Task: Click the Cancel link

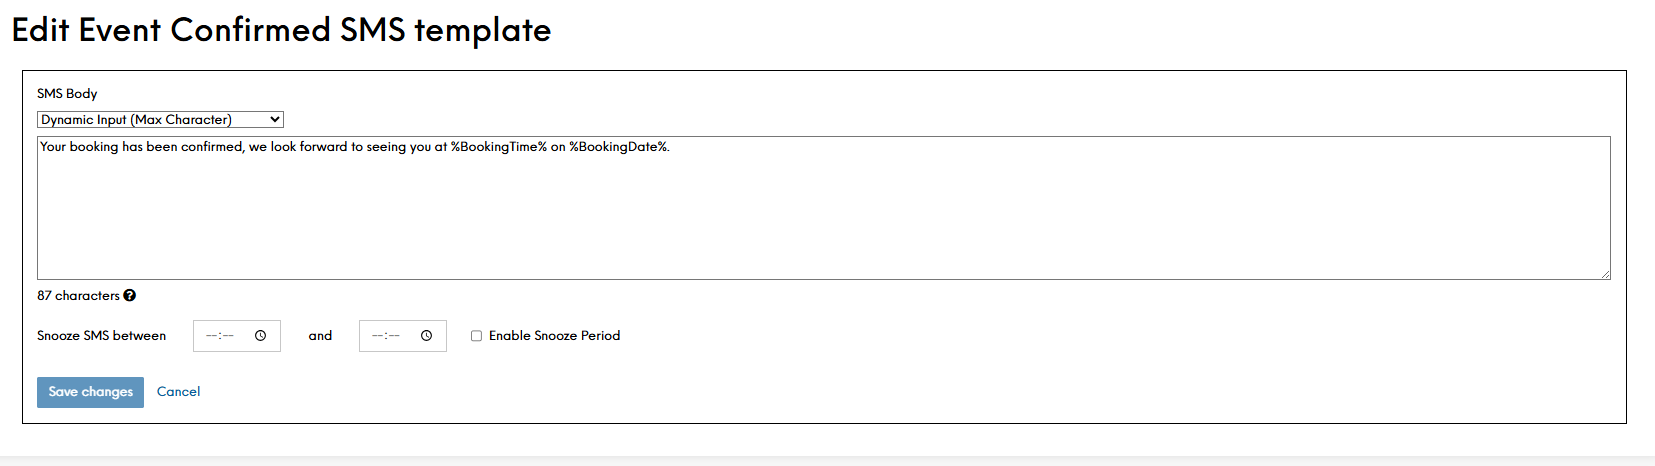Action: tap(178, 392)
